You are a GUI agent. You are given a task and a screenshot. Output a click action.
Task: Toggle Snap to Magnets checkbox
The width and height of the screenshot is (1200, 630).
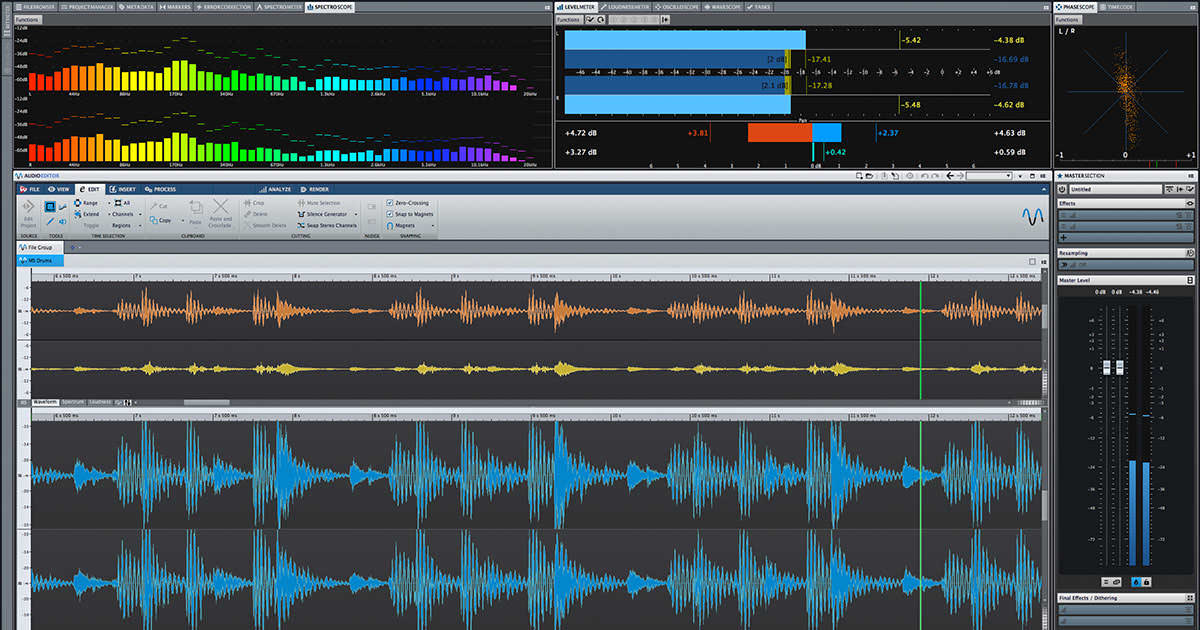click(390, 214)
